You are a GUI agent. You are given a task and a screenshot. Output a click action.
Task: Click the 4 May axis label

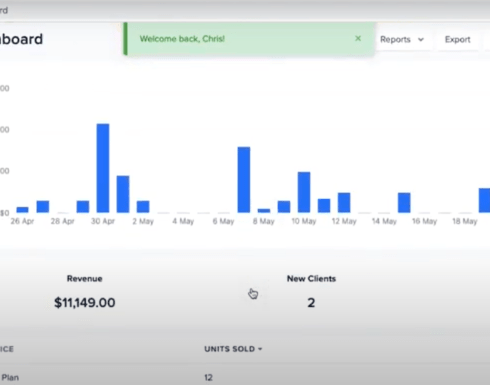tap(183, 221)
